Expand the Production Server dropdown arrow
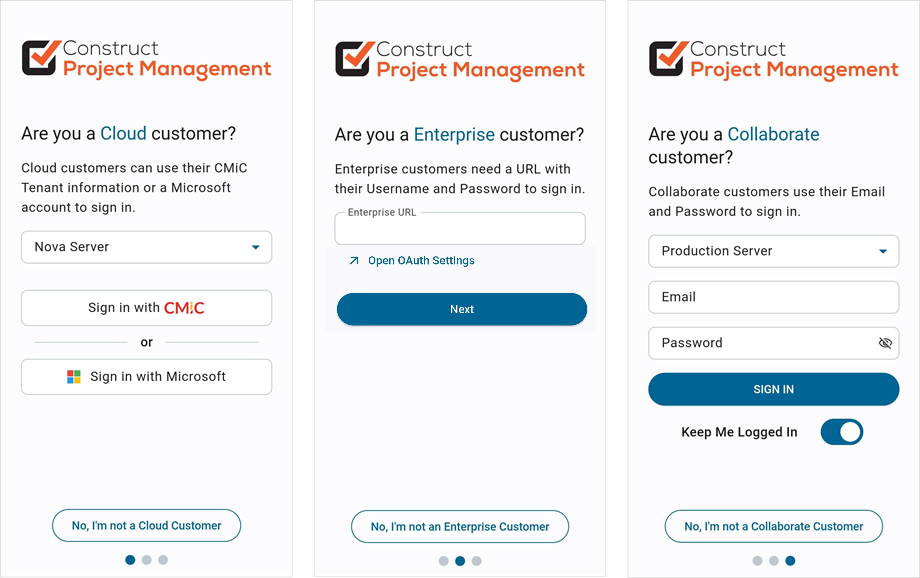The height and width of the screenshot is (578, 920). point(882,251)
